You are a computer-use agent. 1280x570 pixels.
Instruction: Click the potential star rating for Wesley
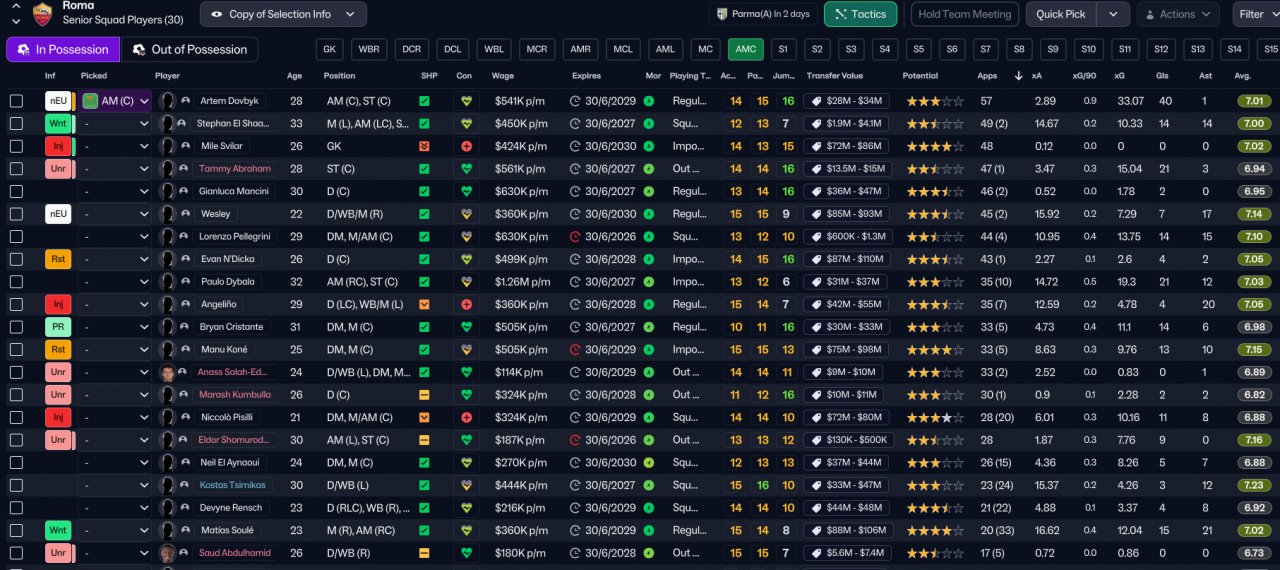935,214
